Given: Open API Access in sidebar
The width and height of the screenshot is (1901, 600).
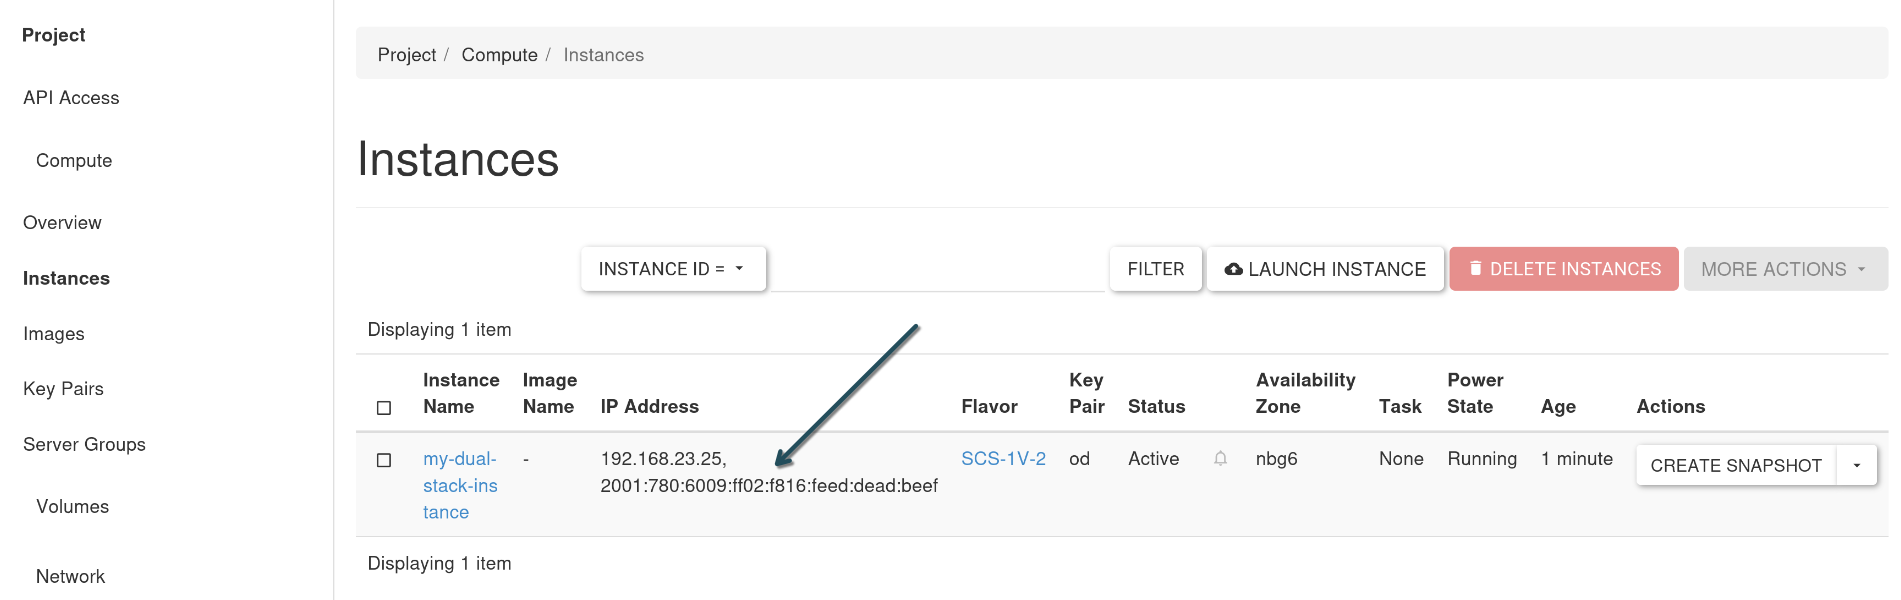Looking at the screenshot, I should pos(71,98).
